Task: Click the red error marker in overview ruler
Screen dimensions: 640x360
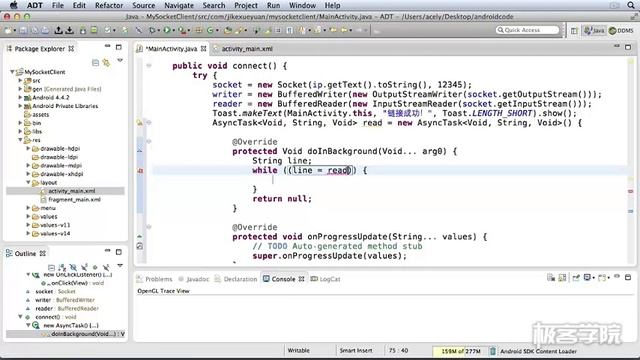Action: click(631, 191)
